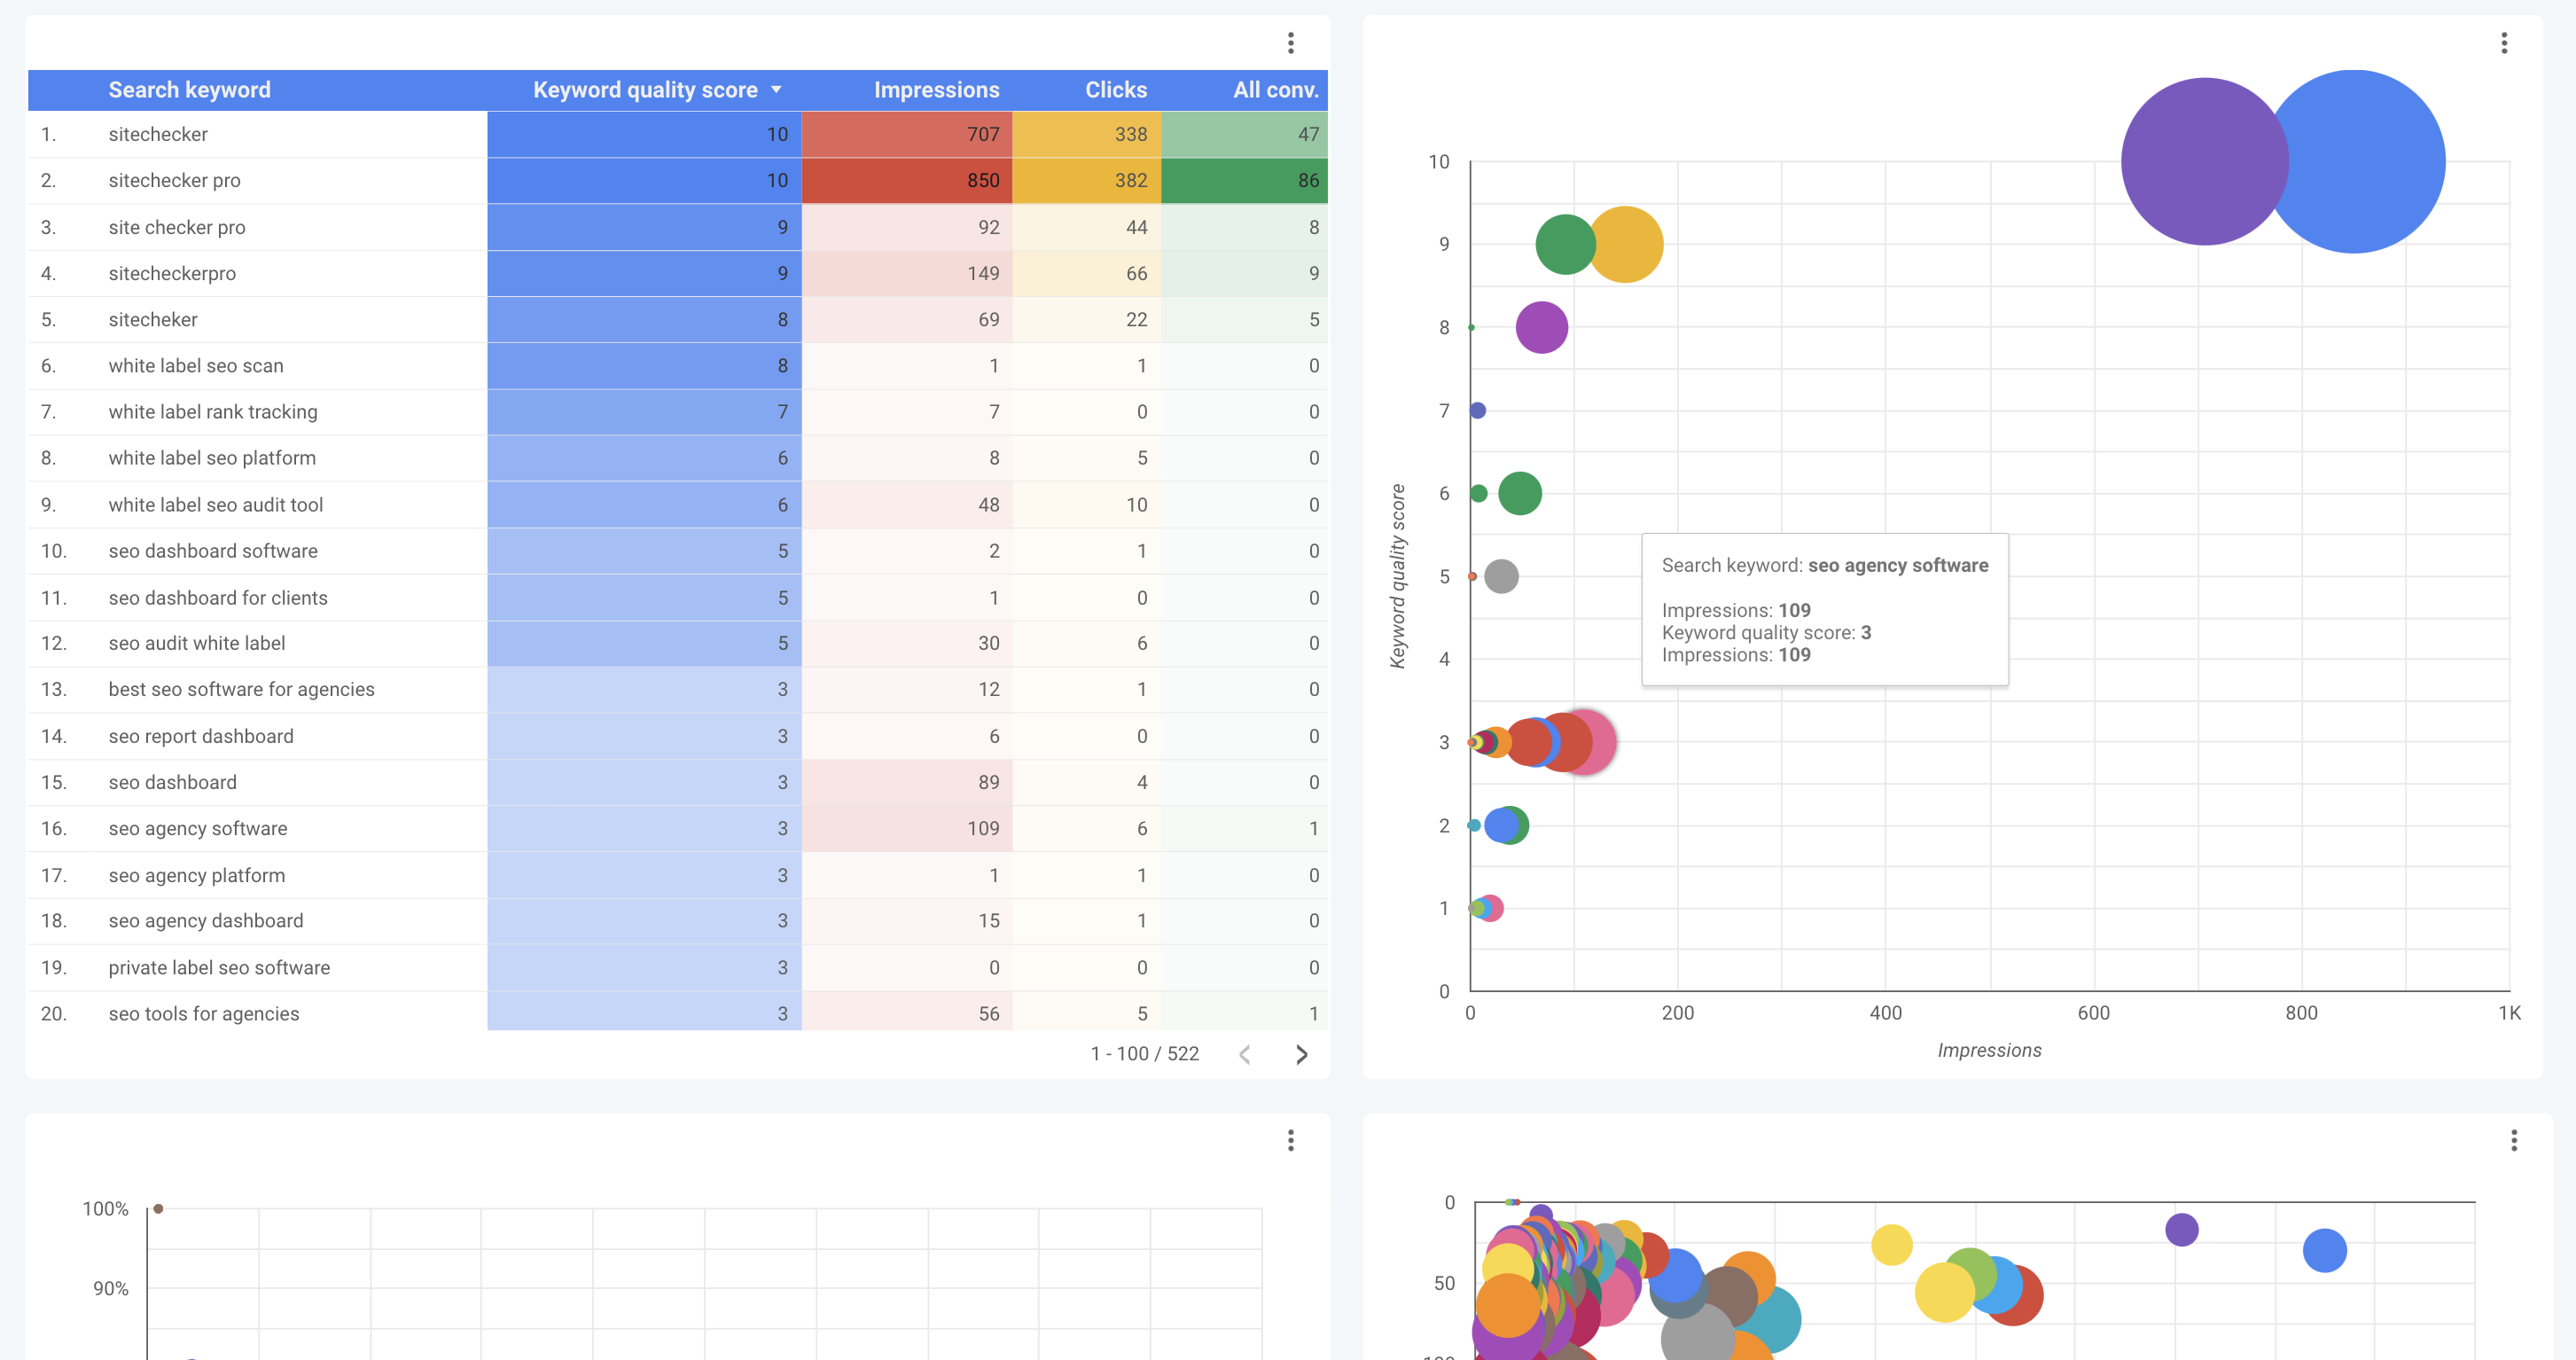
Task: Click the 'sitecheker' keyword
Action: (153, 319)
